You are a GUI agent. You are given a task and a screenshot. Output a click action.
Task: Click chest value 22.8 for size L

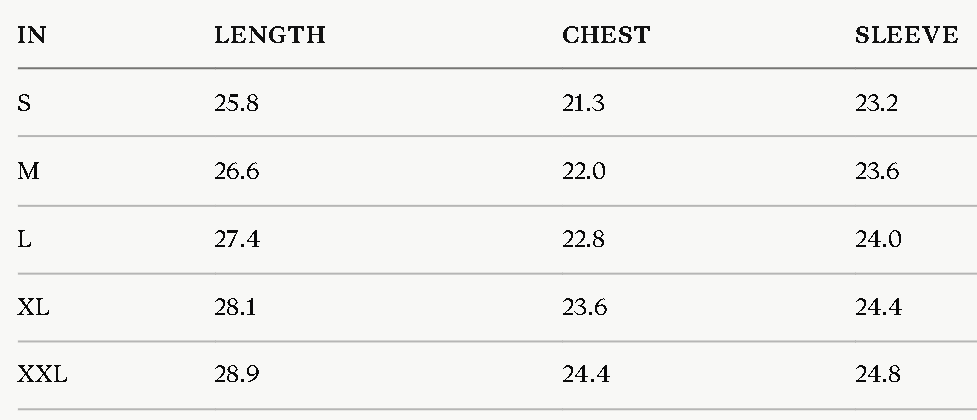(583, 239)
